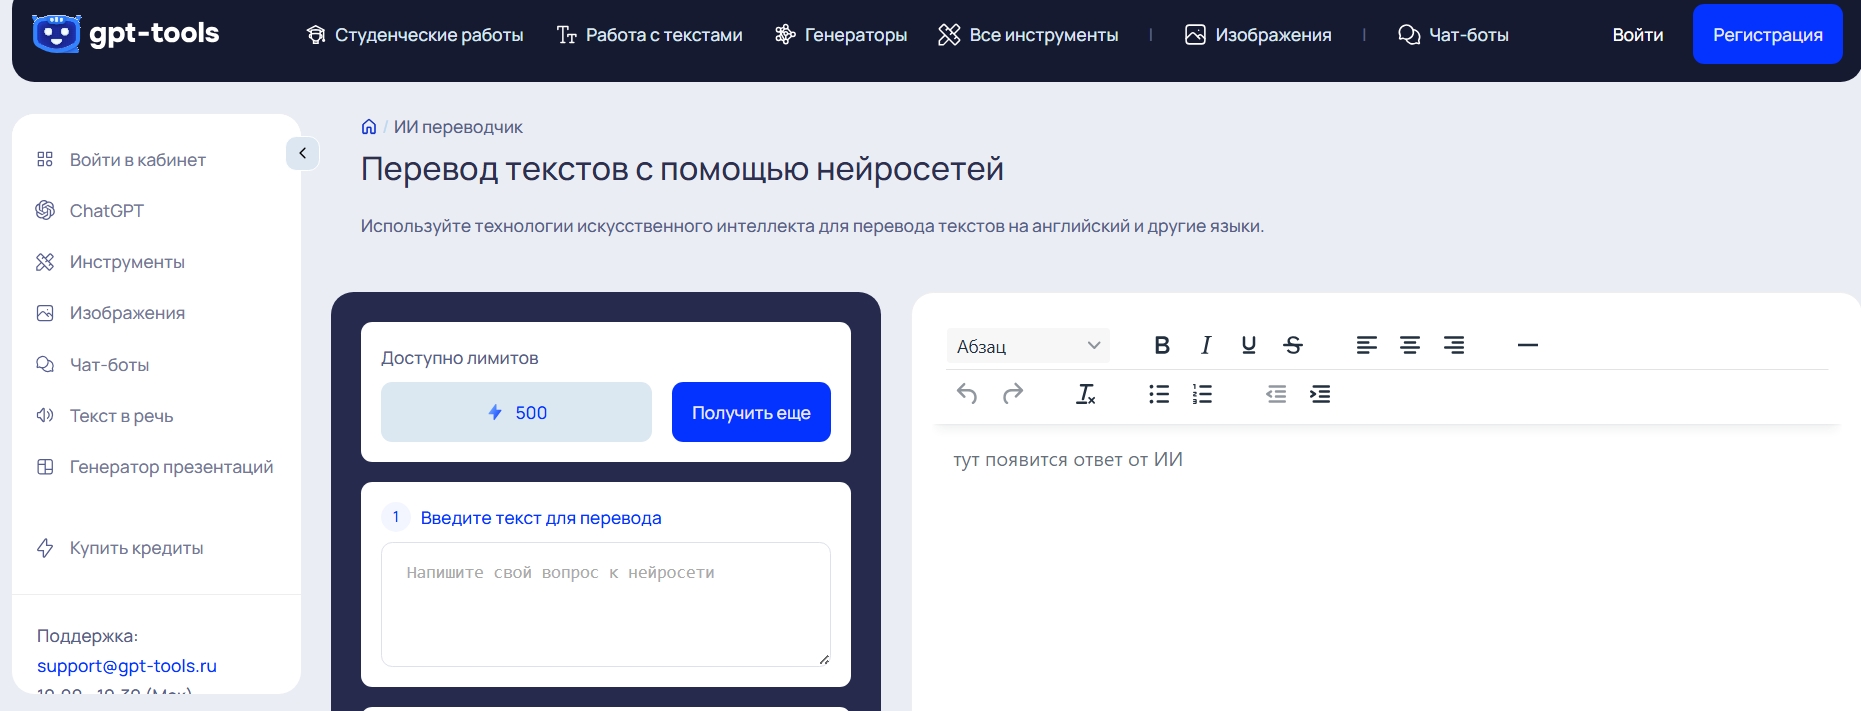Click the Войти login link
This screenshot has width=1861, height=711.
tap(1638, 35)
